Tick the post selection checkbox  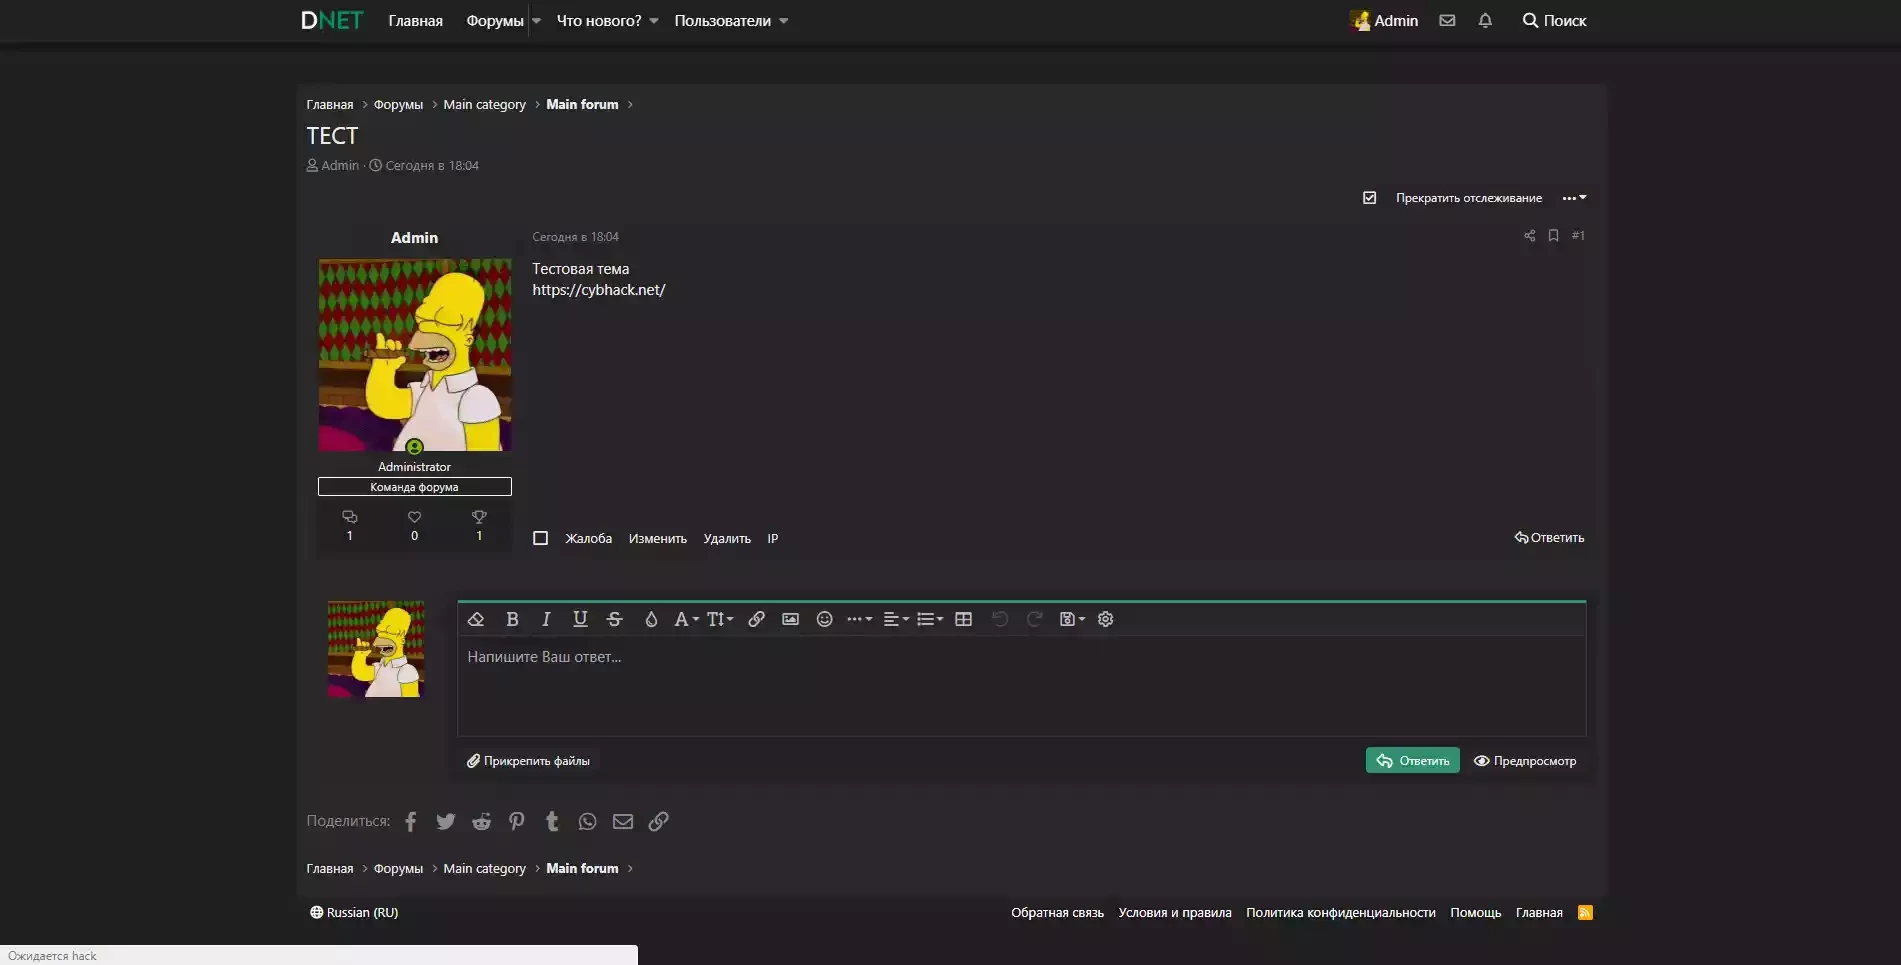540,538
